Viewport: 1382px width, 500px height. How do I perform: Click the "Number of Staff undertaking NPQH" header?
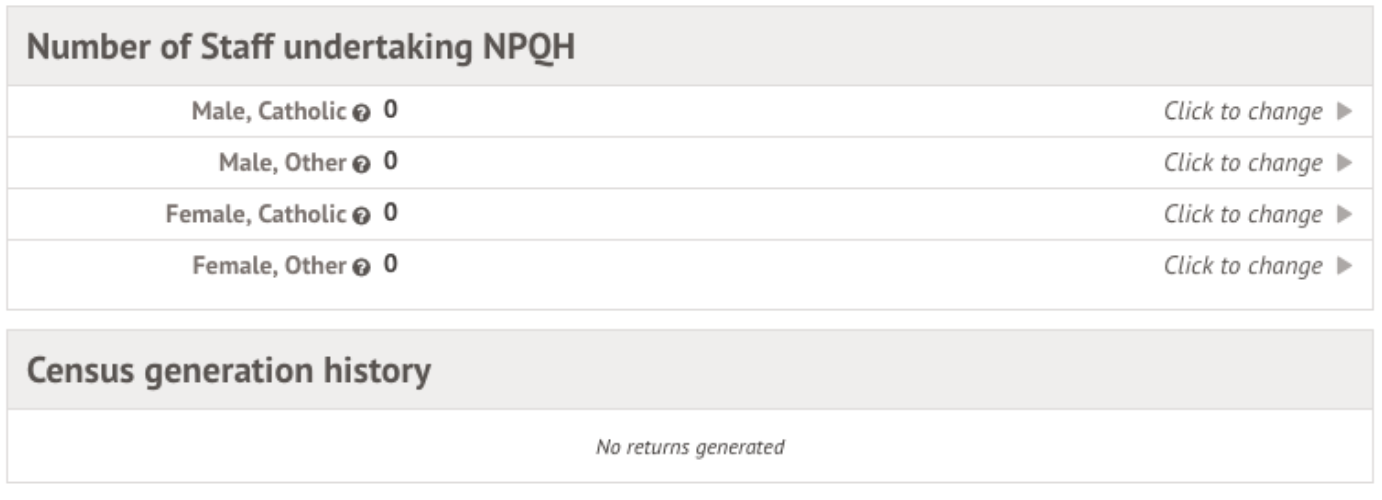(301, 48)
